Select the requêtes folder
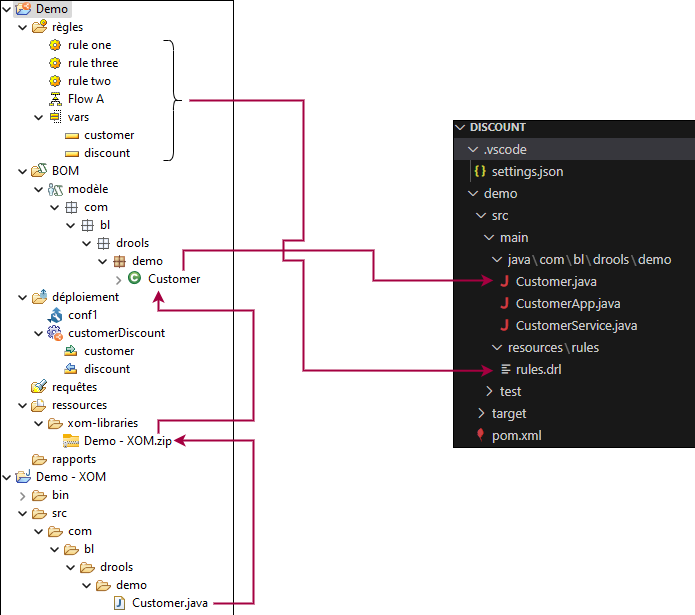Viewport: 695px width, 615px height. tap(74, 387)
